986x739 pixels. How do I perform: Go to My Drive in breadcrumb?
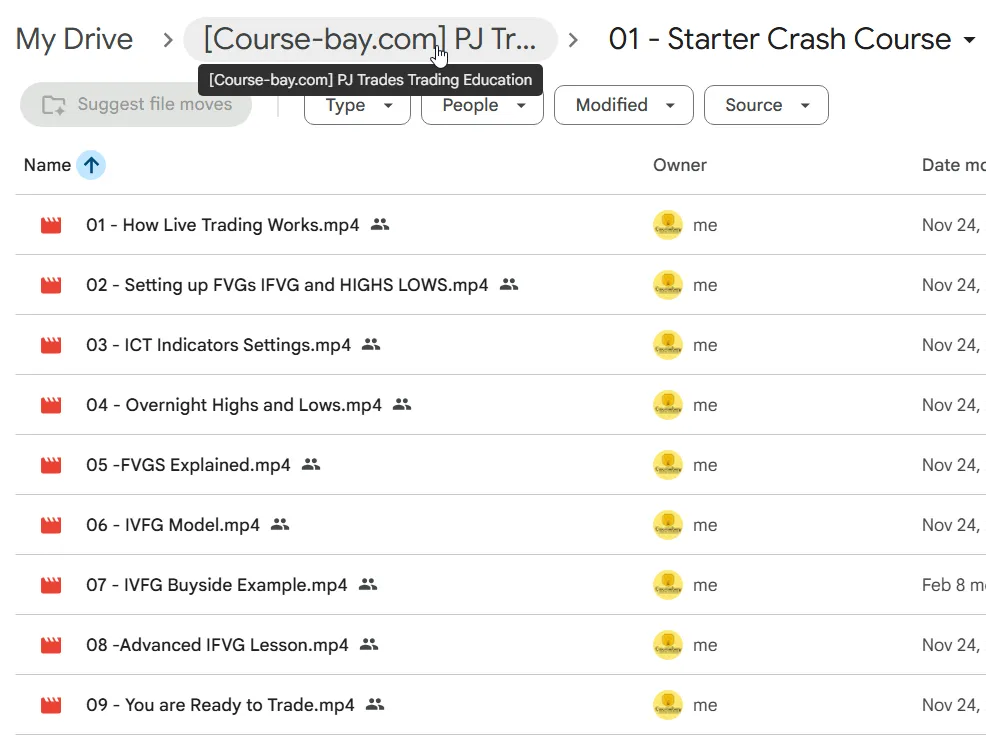point(74,39)
